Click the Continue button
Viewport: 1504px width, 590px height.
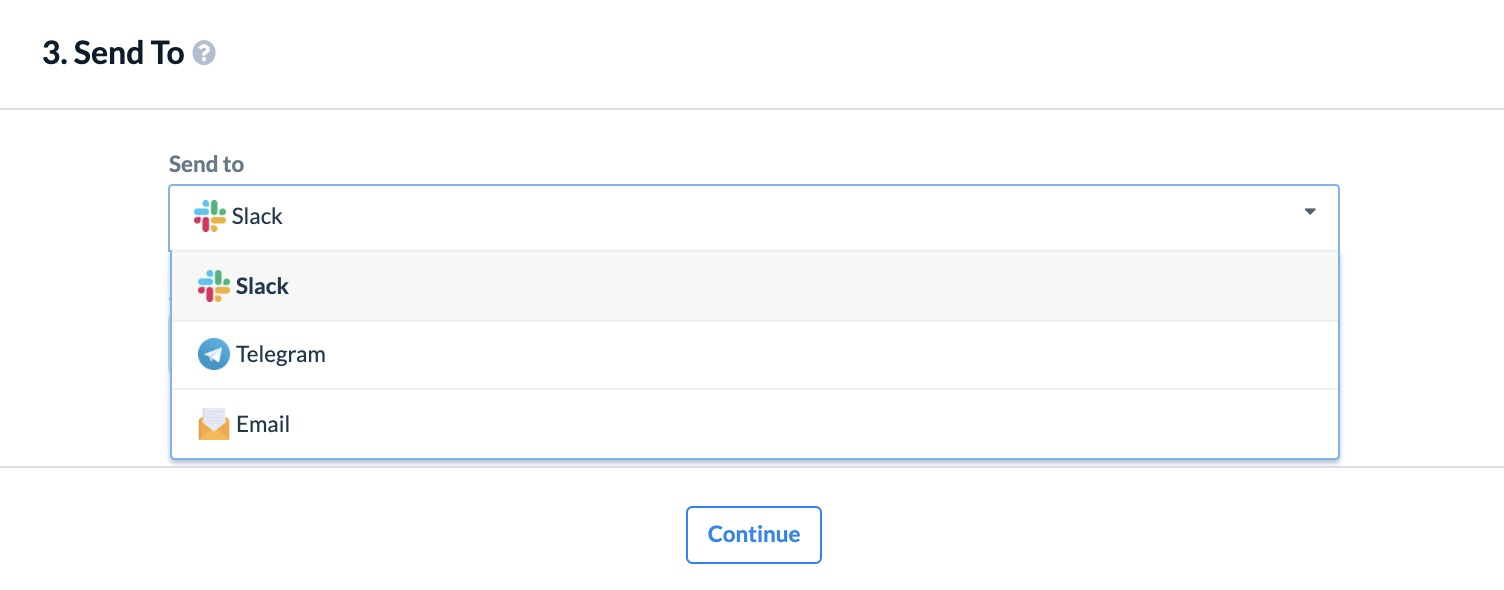point(754,534)
